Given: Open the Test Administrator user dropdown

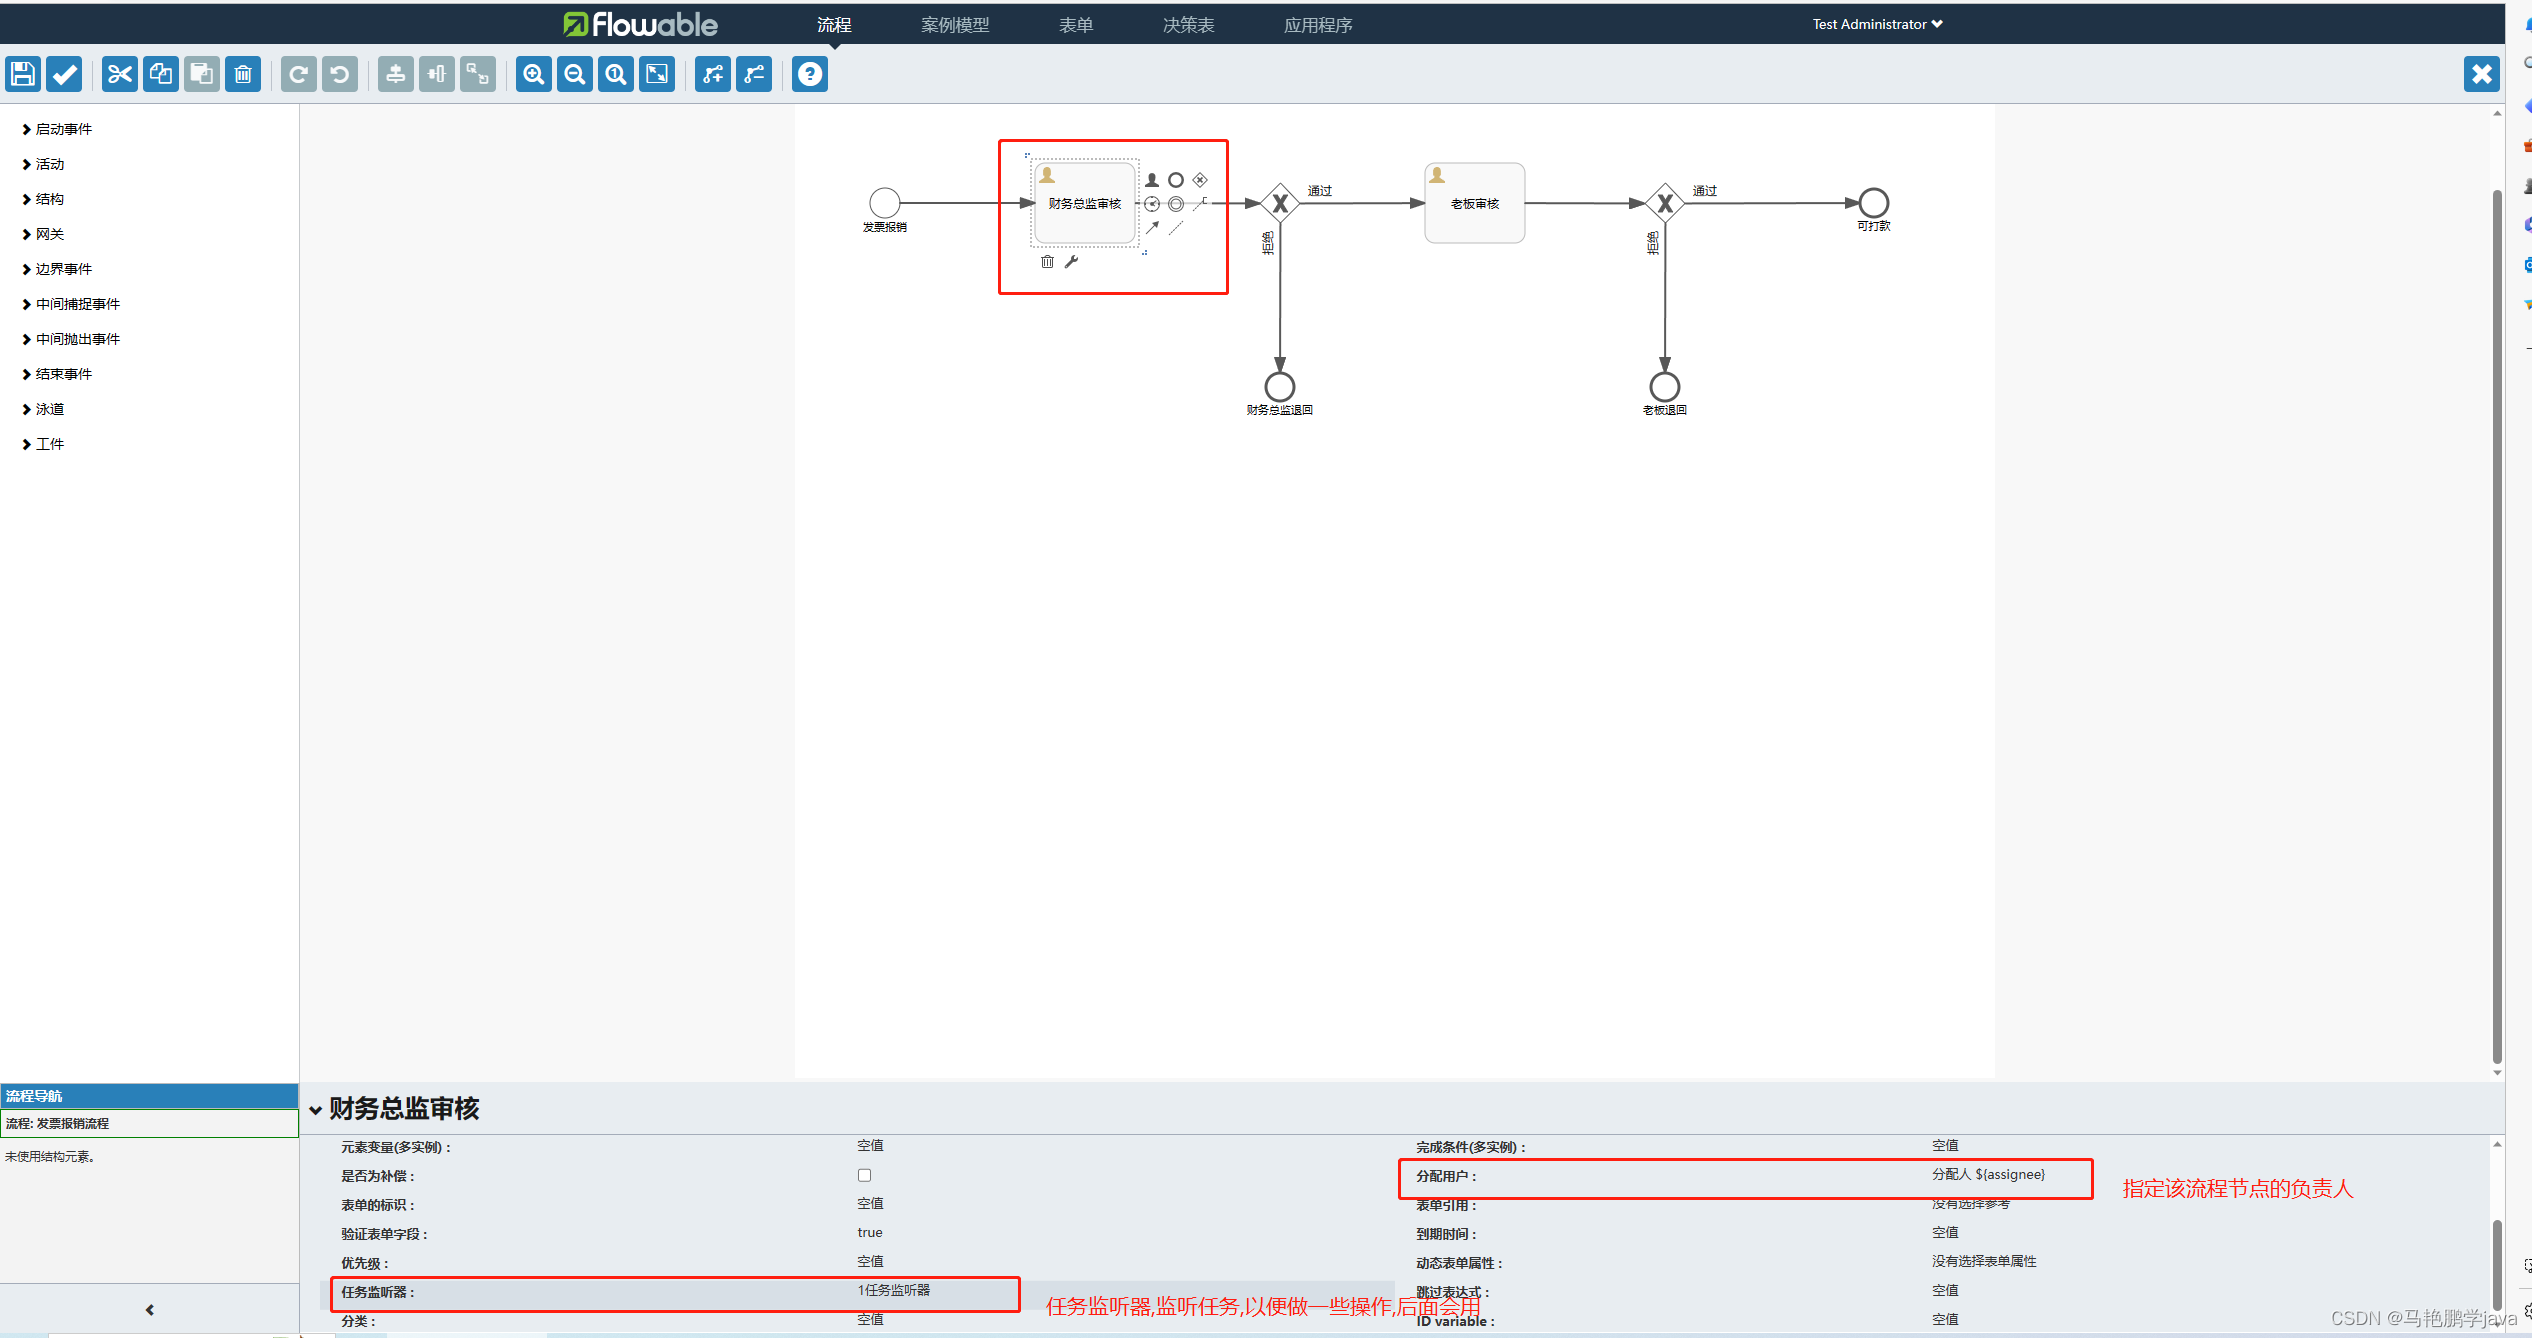Looking at the screenshot, I should (x=1877, y=24).
